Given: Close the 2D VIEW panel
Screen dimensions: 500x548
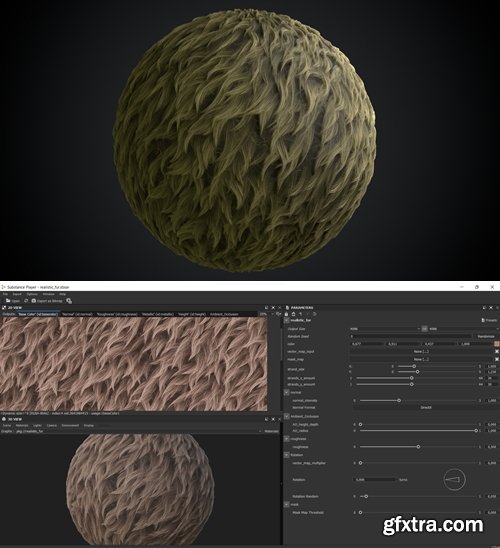Looking at the screenshot, I should [x=279, y=308].
